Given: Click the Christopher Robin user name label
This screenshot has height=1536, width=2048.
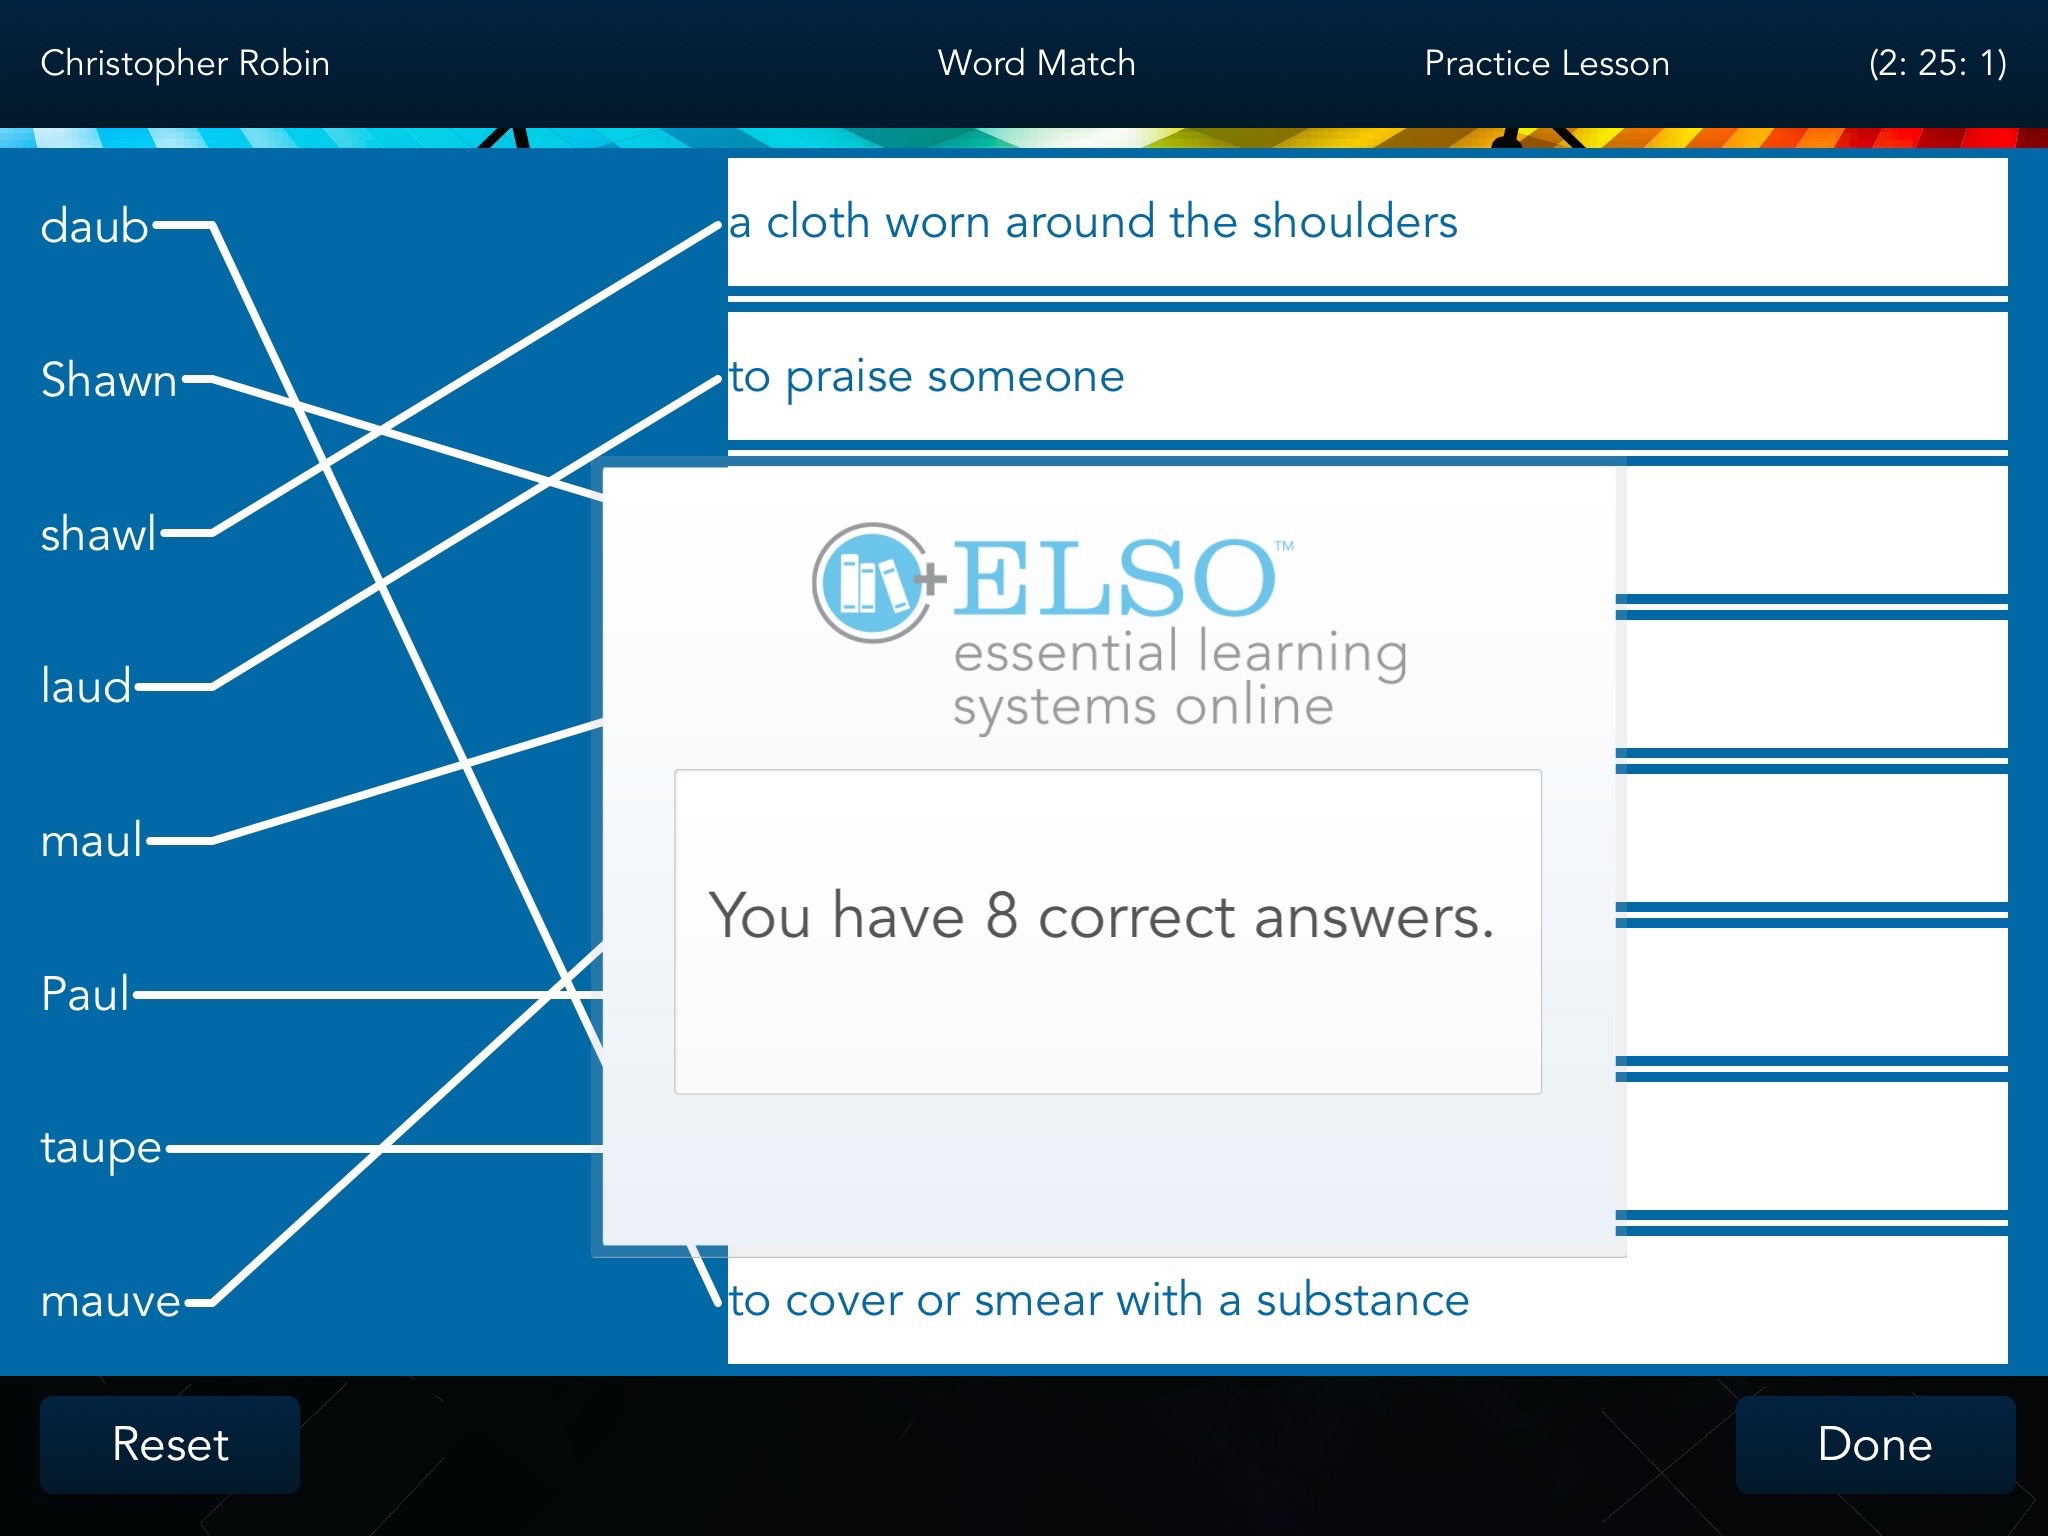Looking at the screenshot, I should [187, 63].
